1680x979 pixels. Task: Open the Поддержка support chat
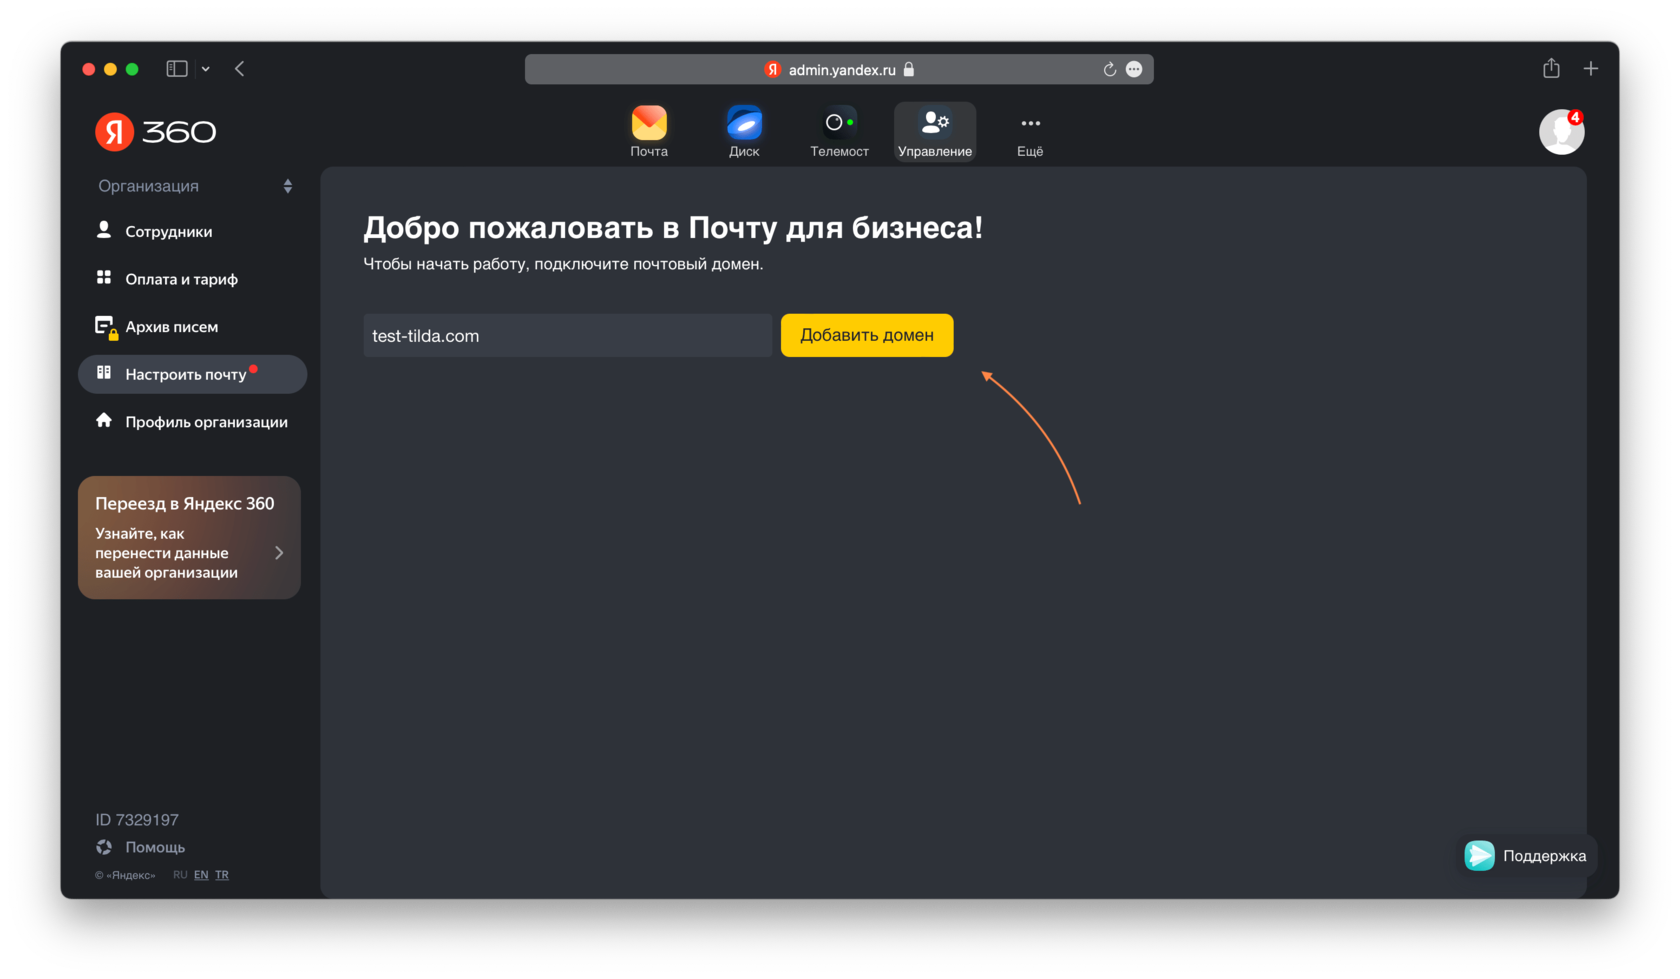[x=1526, y=856]
